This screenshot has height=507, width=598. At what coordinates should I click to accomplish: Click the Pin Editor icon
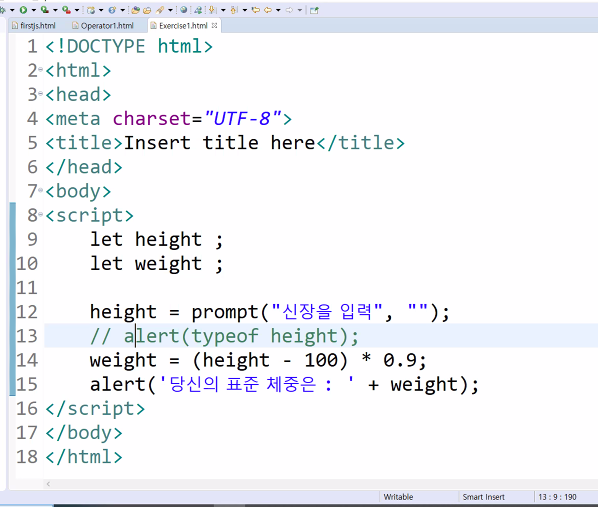tap(314, 10)
